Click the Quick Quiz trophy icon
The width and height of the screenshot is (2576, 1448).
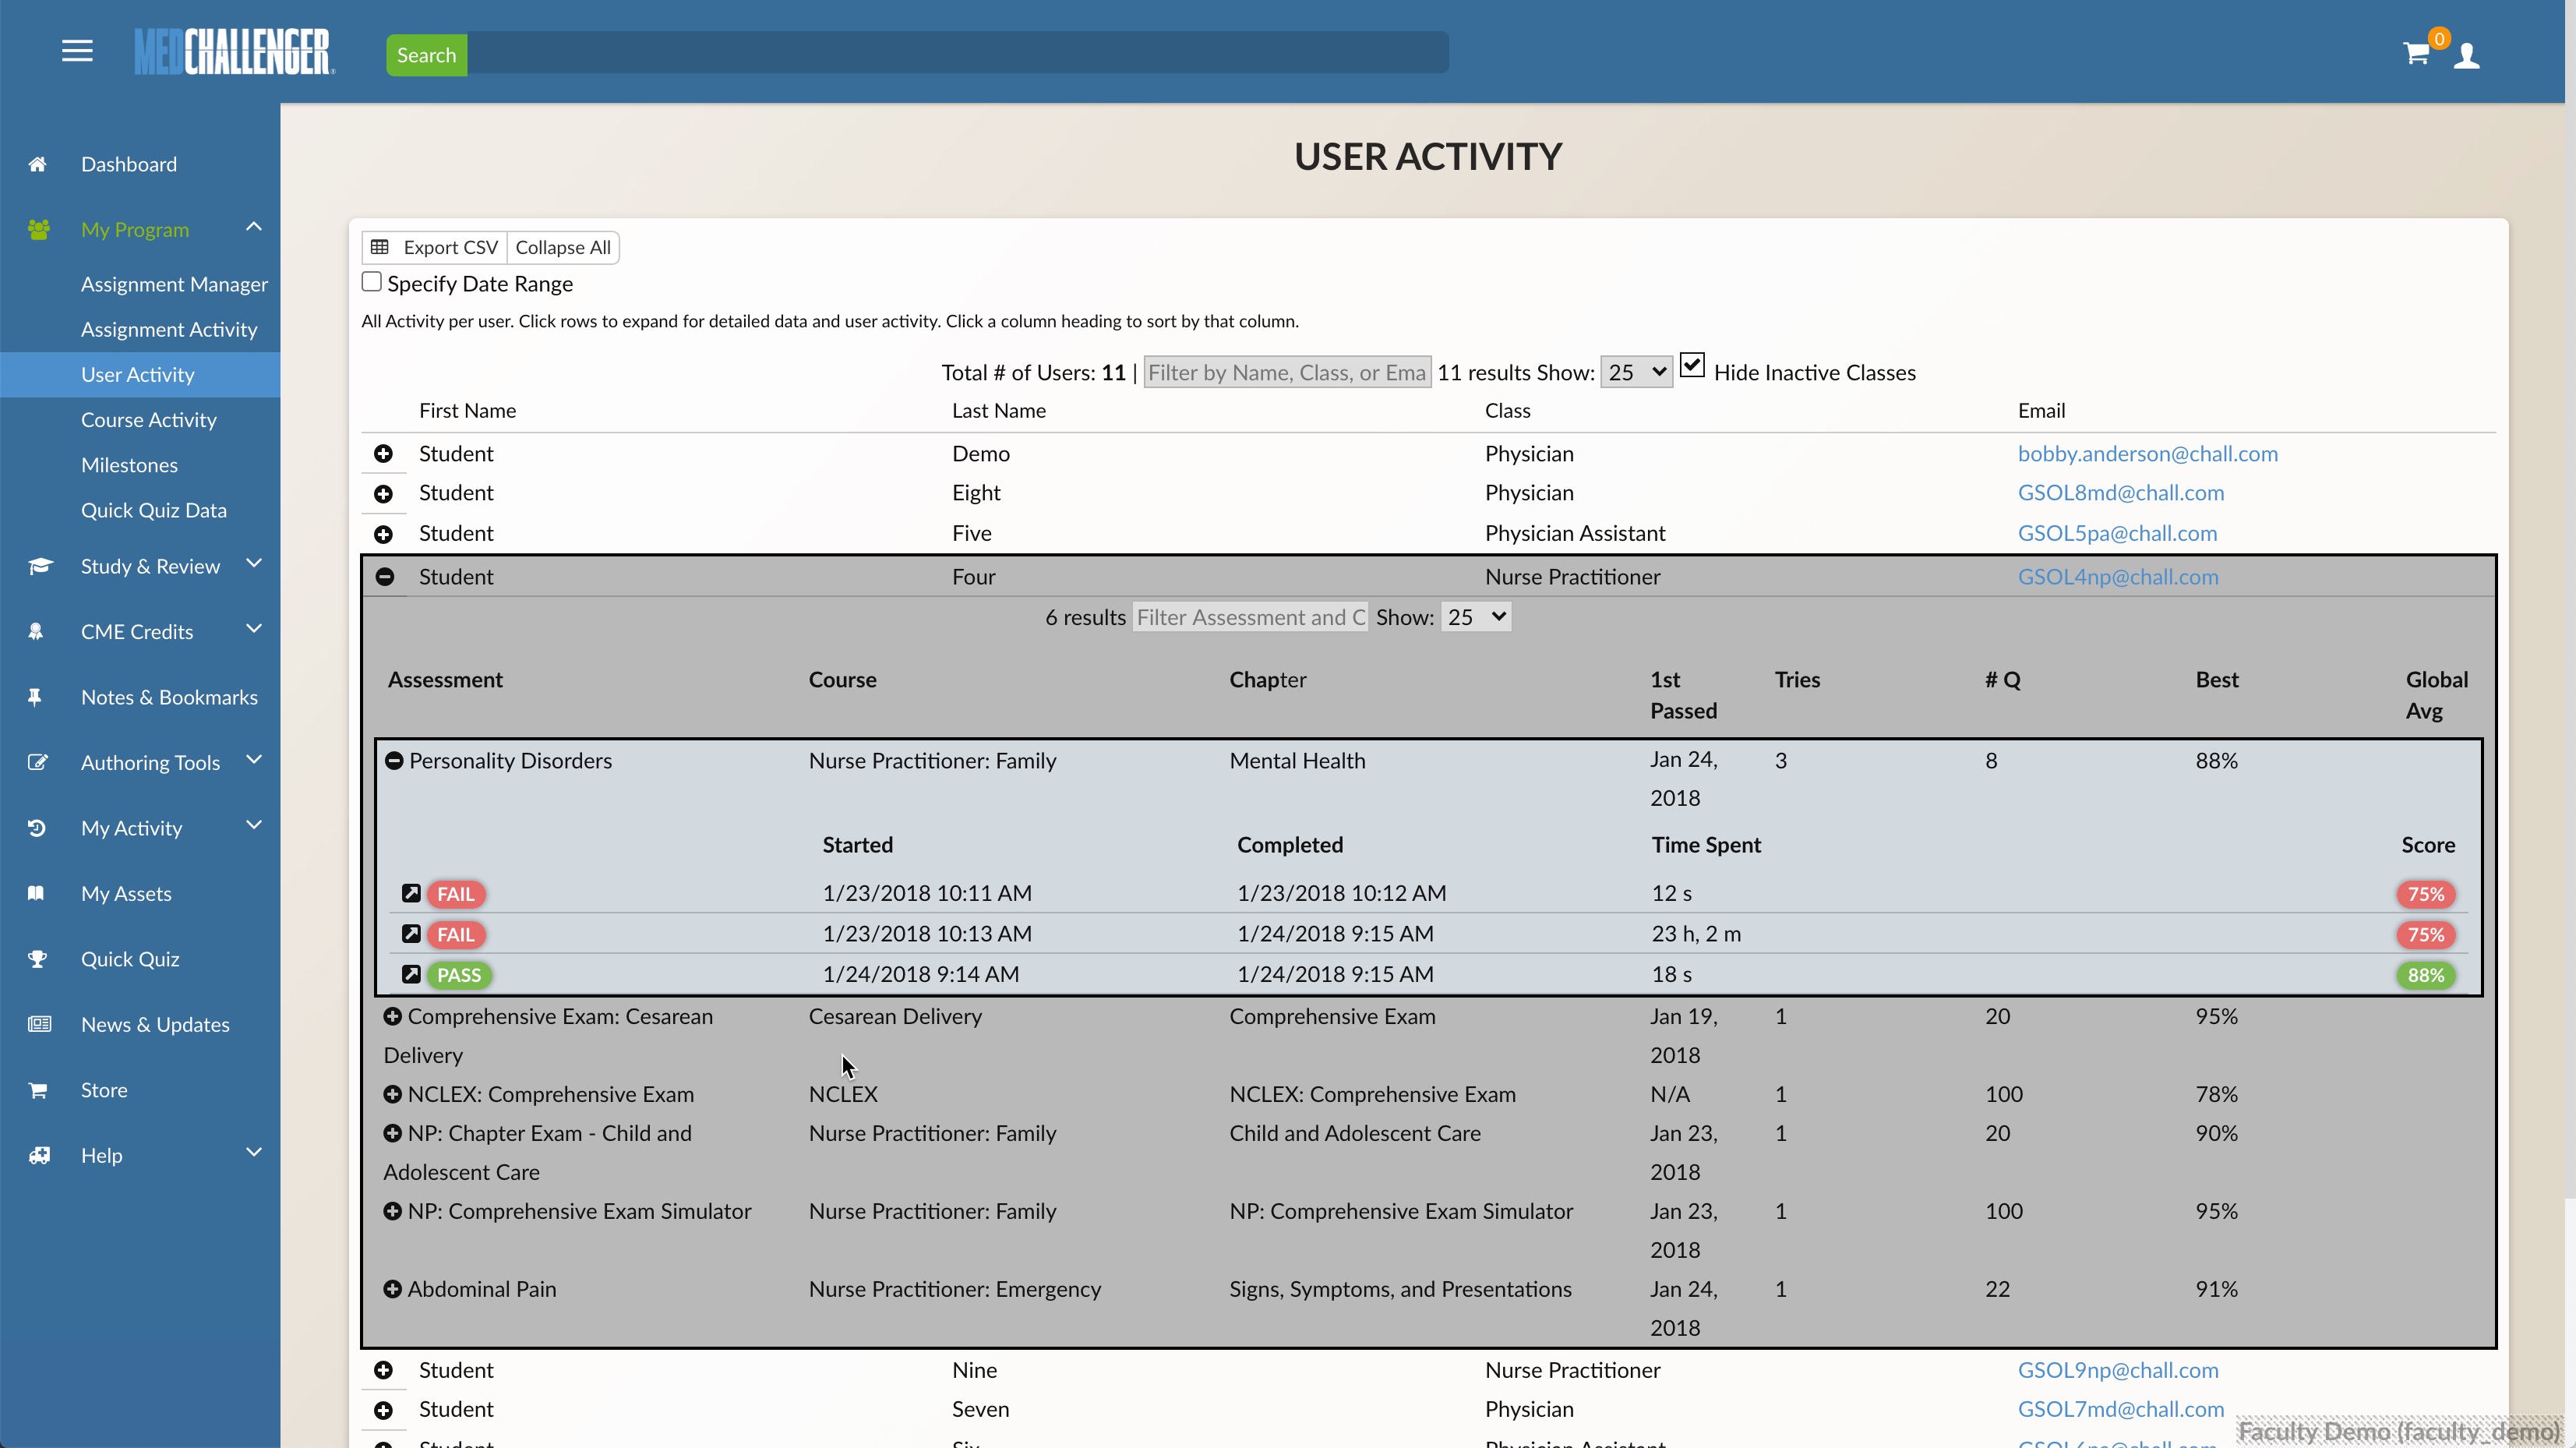pos(37,959)
